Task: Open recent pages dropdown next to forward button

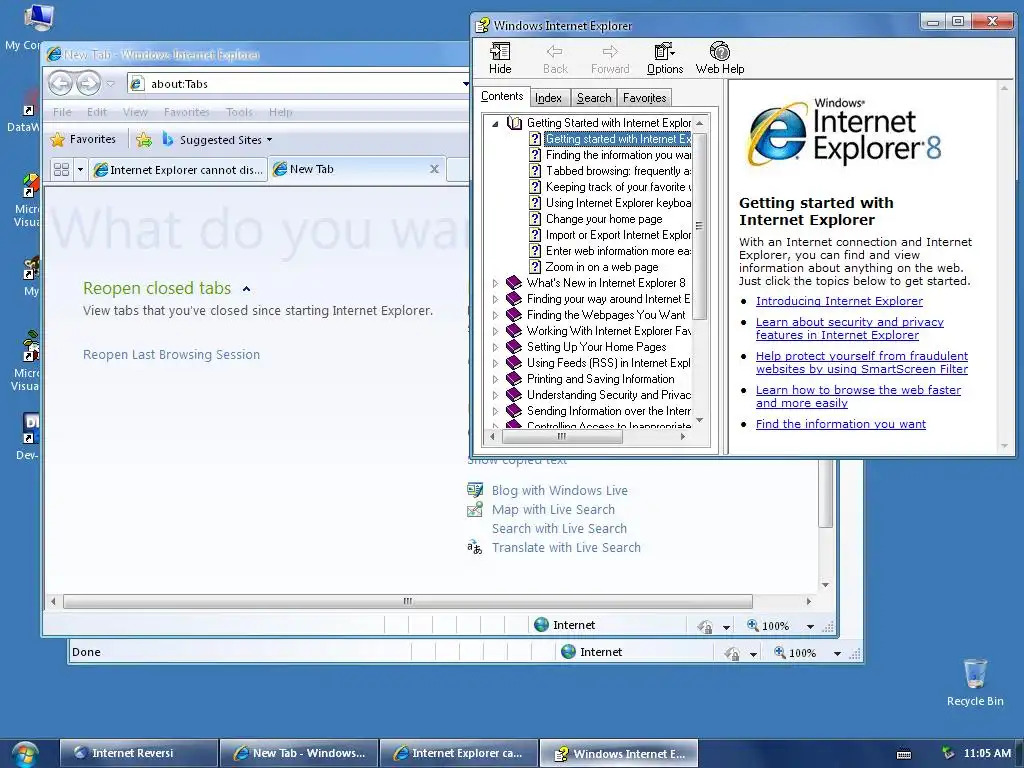Action: [110, 84]
